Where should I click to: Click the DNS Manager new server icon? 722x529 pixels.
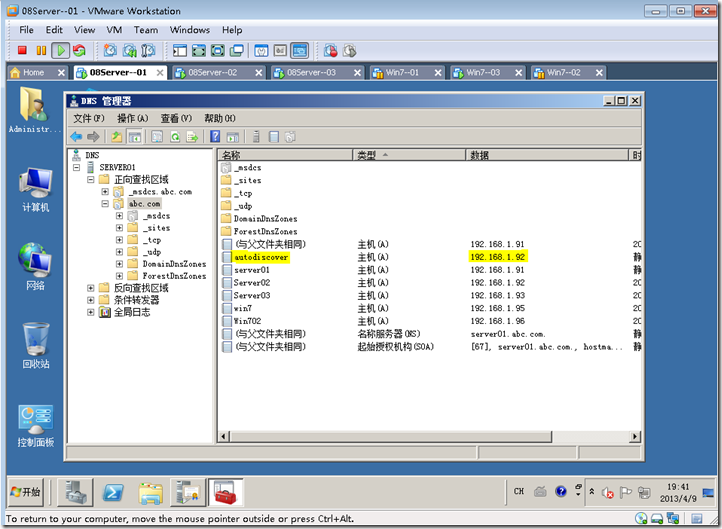(x=256, y=137)
